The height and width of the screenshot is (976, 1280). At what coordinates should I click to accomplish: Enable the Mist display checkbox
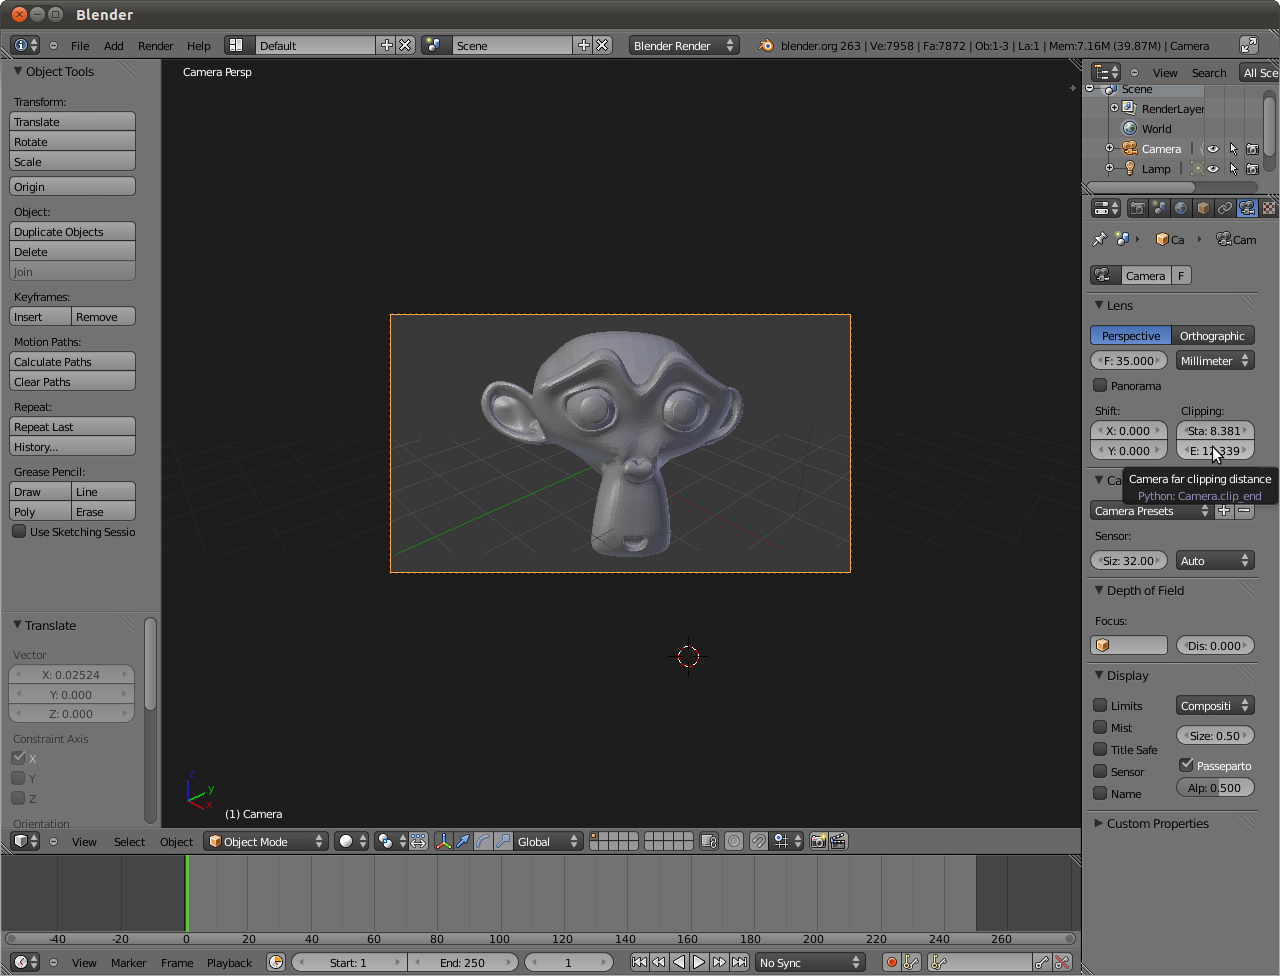click(x=1100, y=727)
